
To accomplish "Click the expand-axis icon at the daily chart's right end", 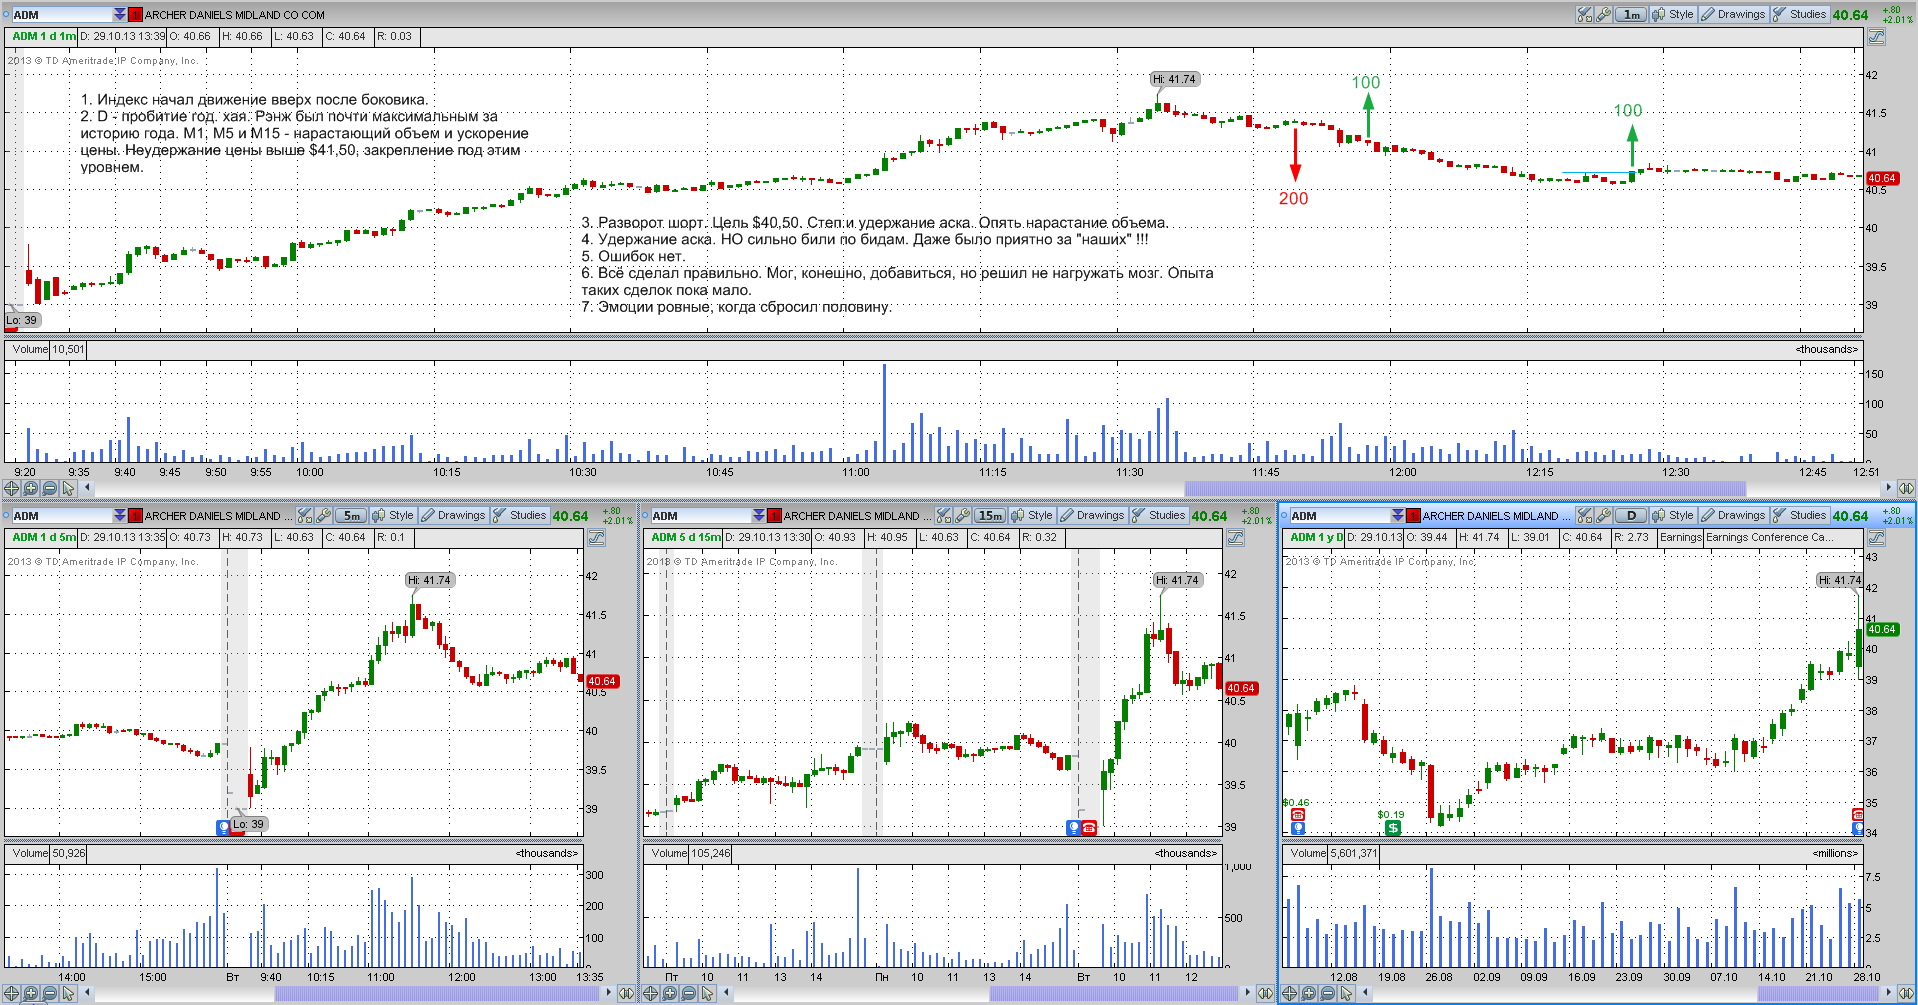I will (1906, 993).
